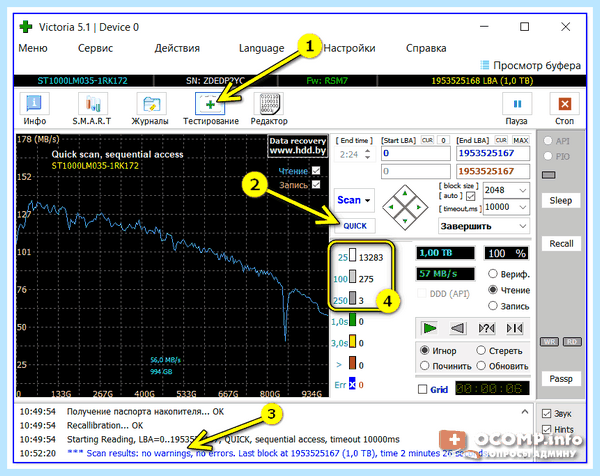Open the Действия menu
Viewport: 600px width, 476px height.
(177, 48)
